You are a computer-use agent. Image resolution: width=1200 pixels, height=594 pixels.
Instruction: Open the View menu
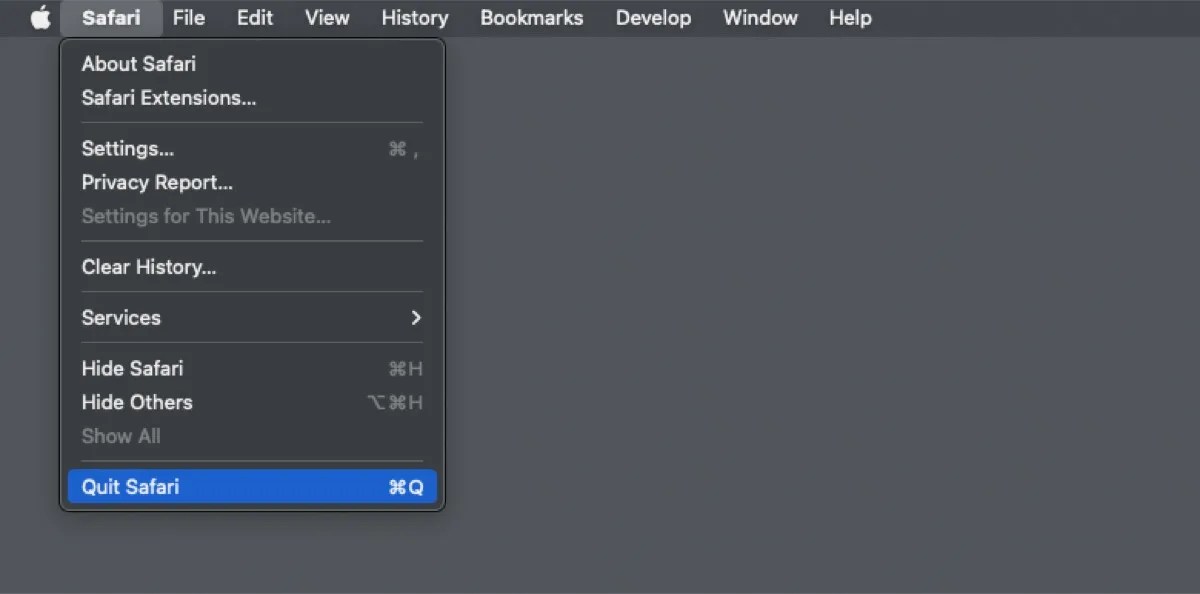[x=326, y=17]
